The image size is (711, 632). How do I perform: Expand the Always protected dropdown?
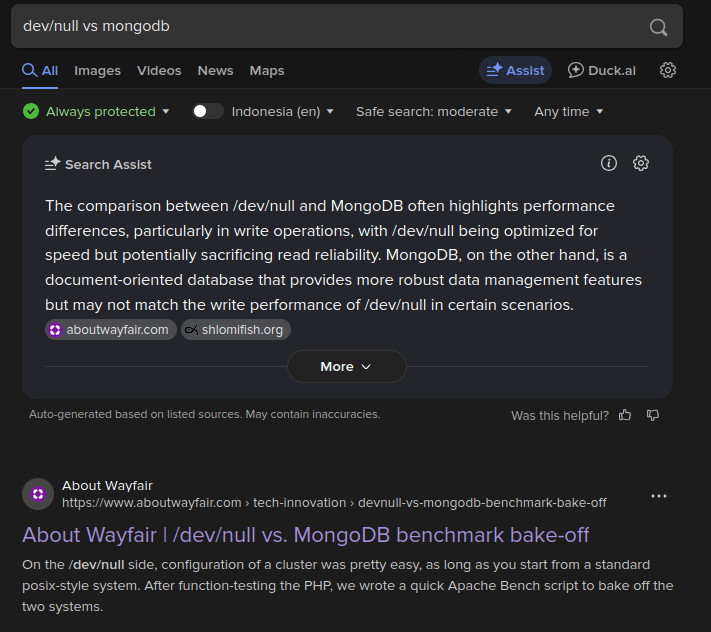coord(107,112)
